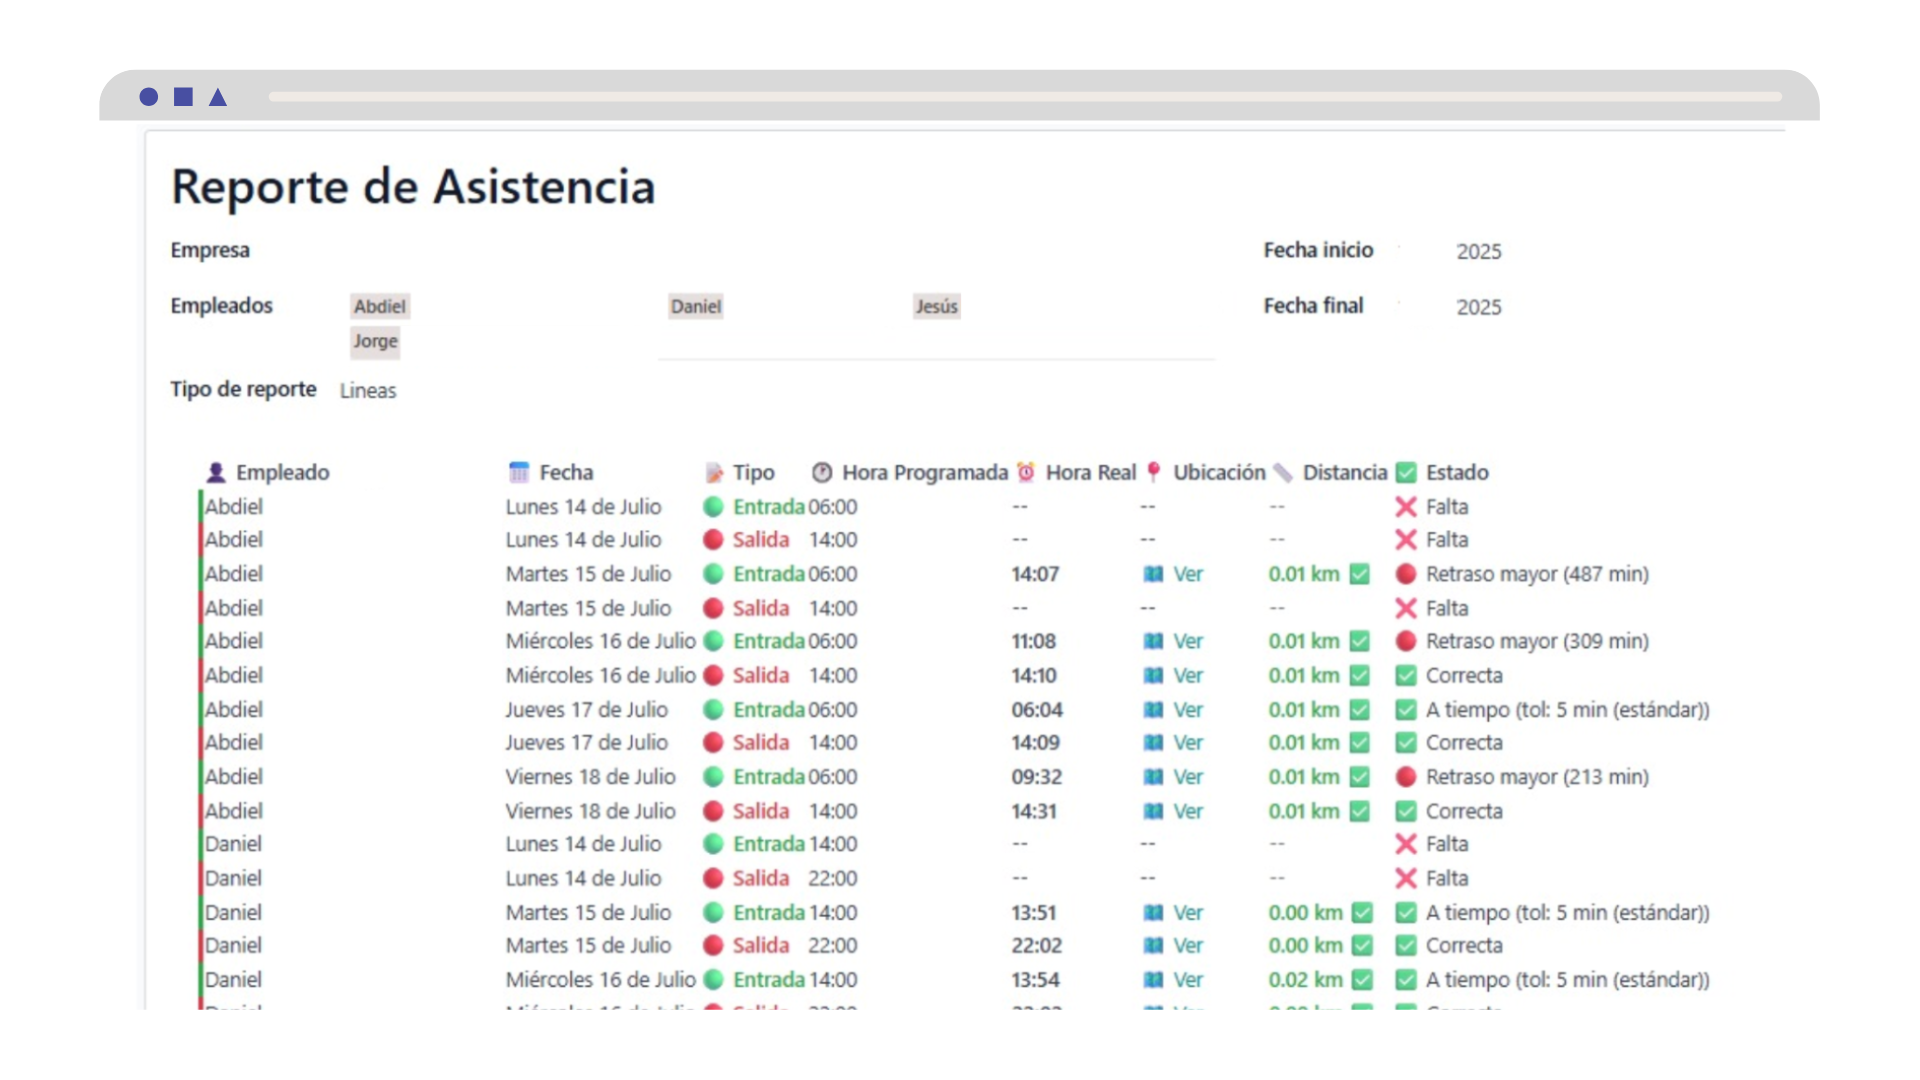Click map icon in 14:07 entry row
1920x1080 pixels.
(x=1153, y=574)
